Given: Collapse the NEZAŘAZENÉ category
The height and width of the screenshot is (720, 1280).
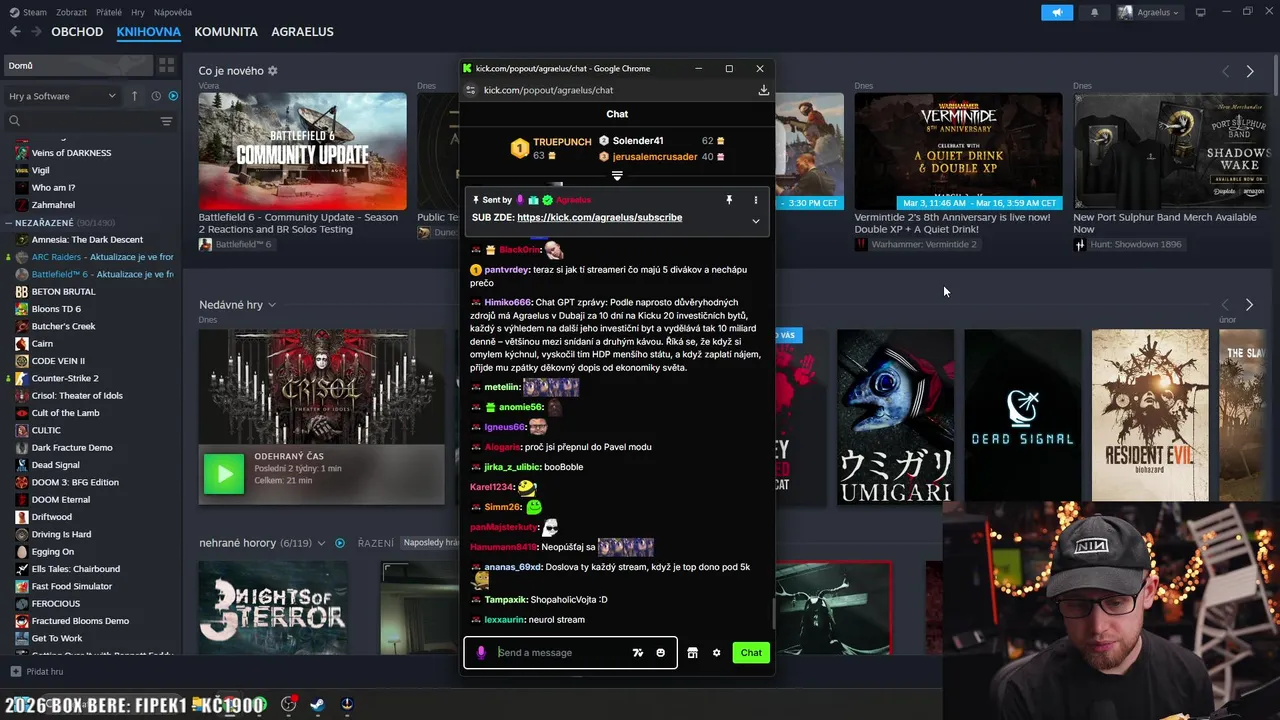Looking at the screenshot, I should (8, 222).
